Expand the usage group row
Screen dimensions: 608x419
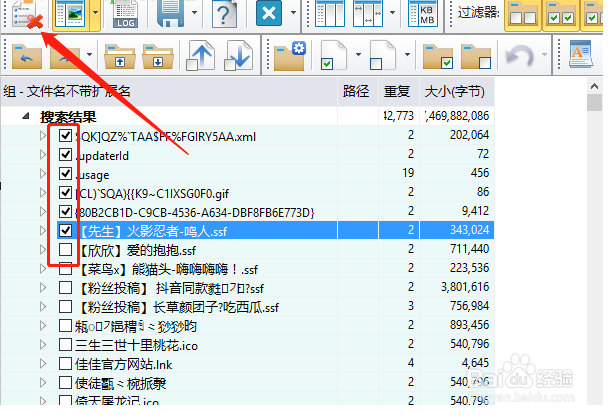pyautogui.click(x=43, y=174)
